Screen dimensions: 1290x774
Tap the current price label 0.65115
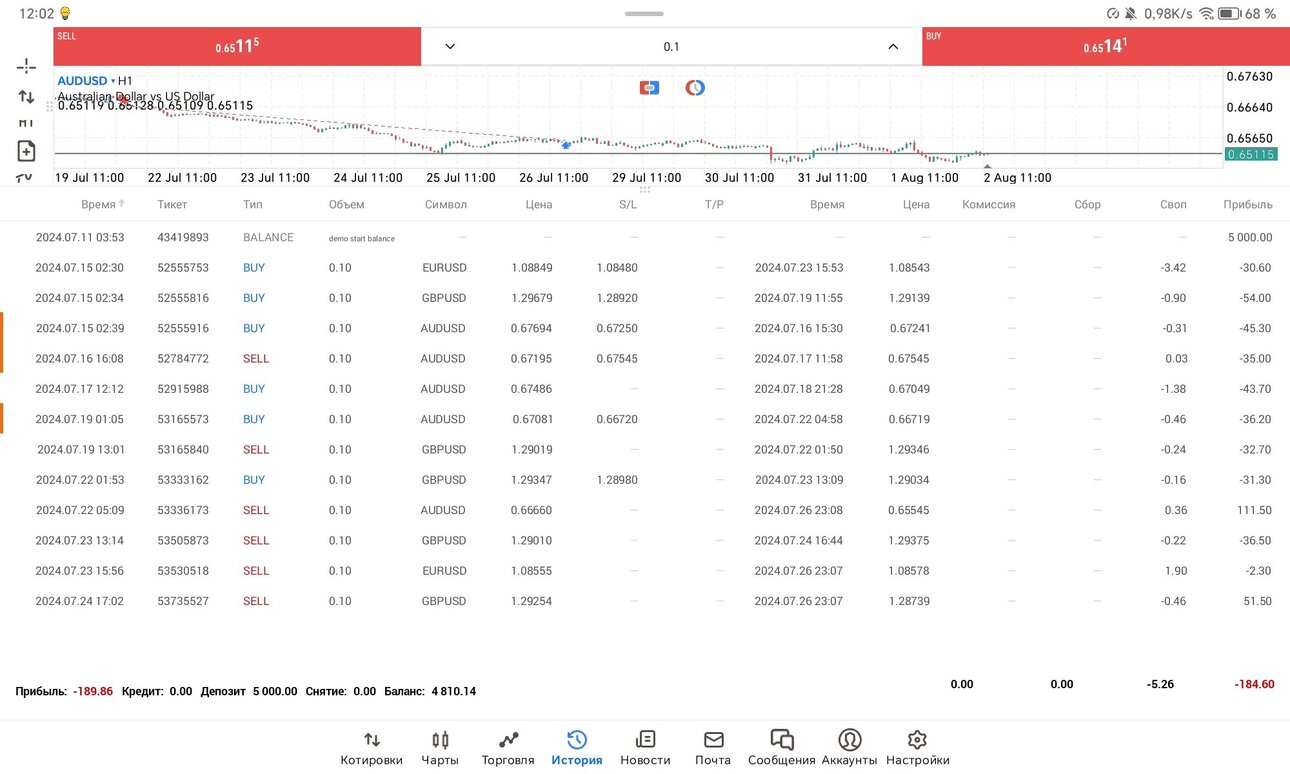point(1251,155)
